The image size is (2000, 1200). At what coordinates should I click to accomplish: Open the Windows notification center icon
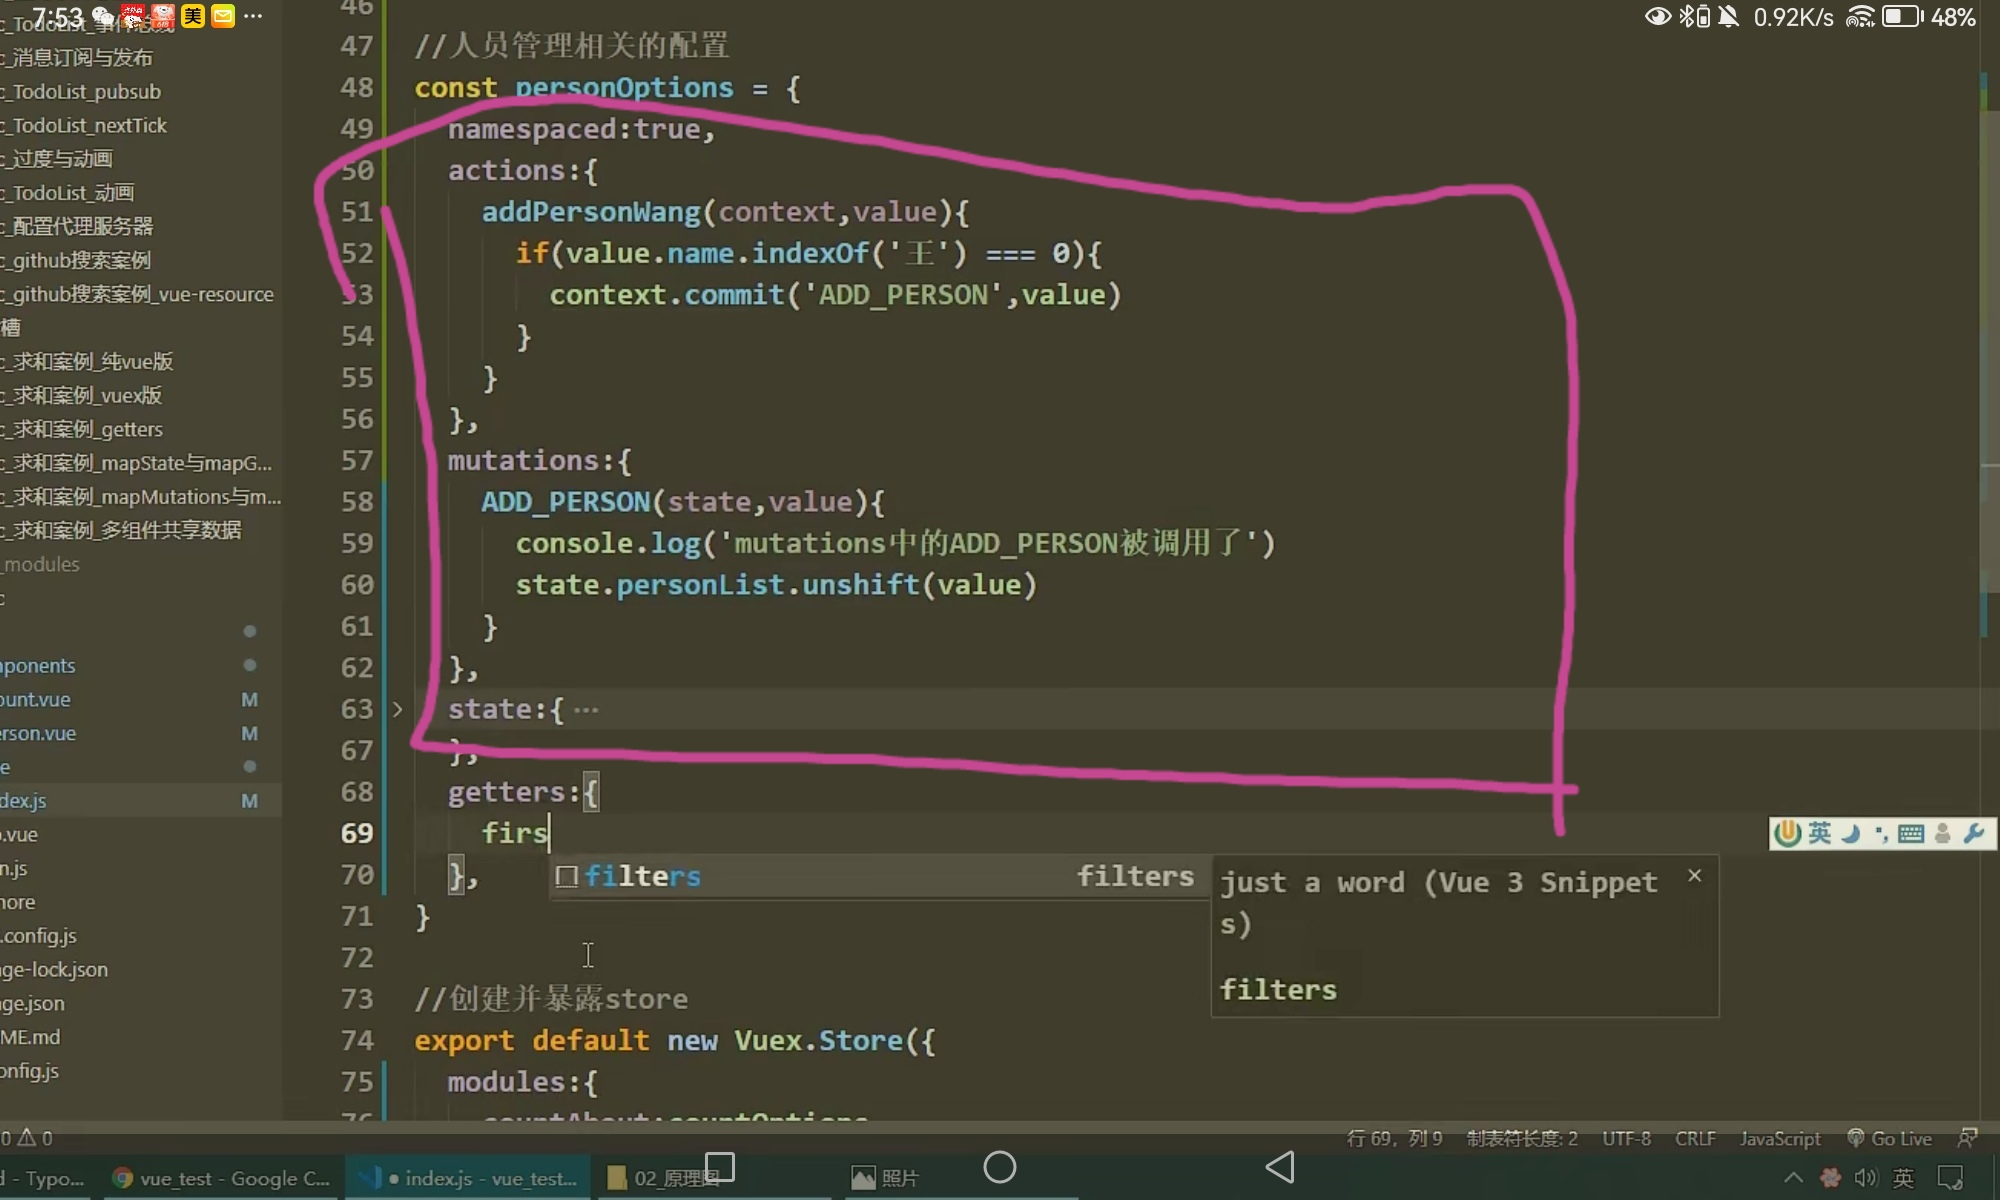pos(1950,1178)
